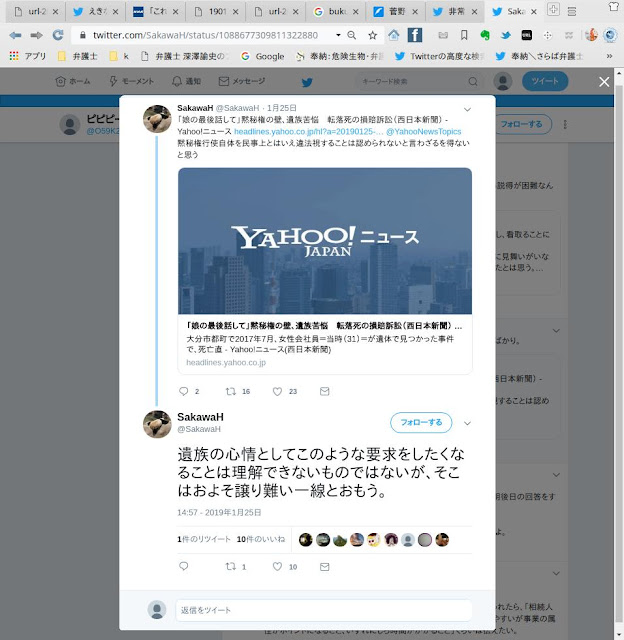
Task: Open the bookmark ribbon extension icon
Action: point(464,36)
